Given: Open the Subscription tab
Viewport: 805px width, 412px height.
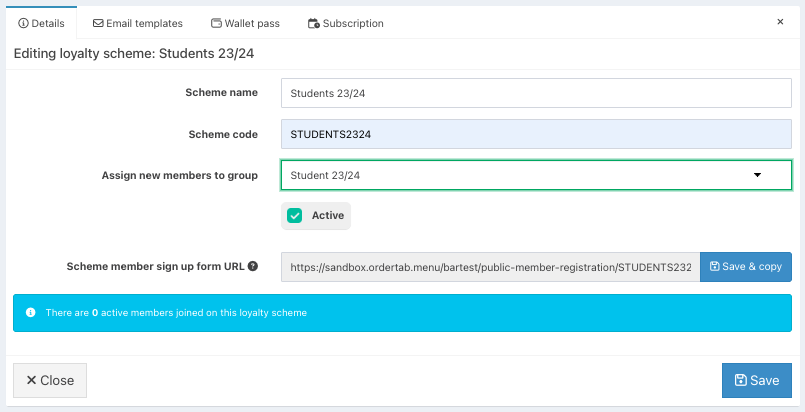Looking at the screenshot, I should pos(346,23).
